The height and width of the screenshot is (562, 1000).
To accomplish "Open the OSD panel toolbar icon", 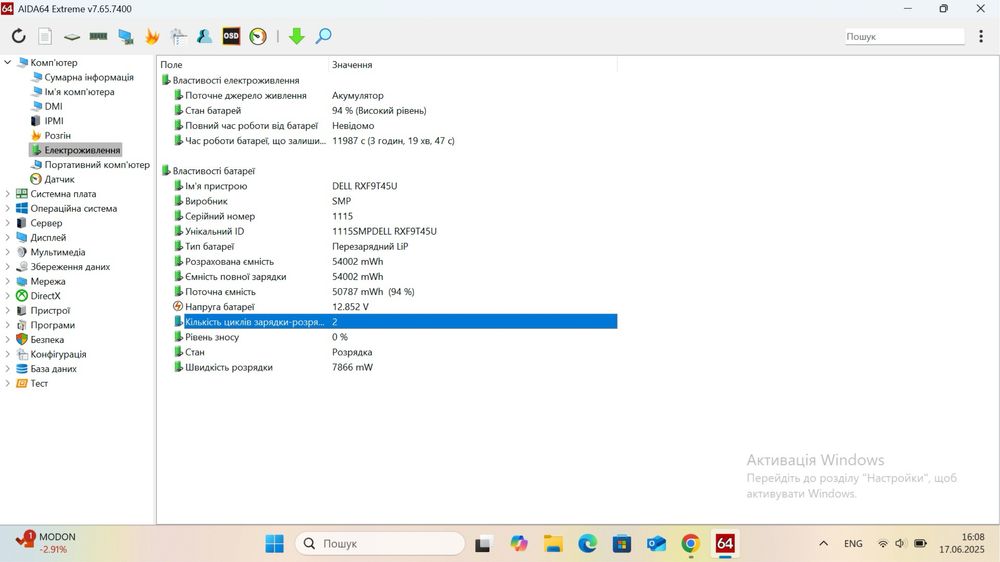I will [x=231, y=36].
